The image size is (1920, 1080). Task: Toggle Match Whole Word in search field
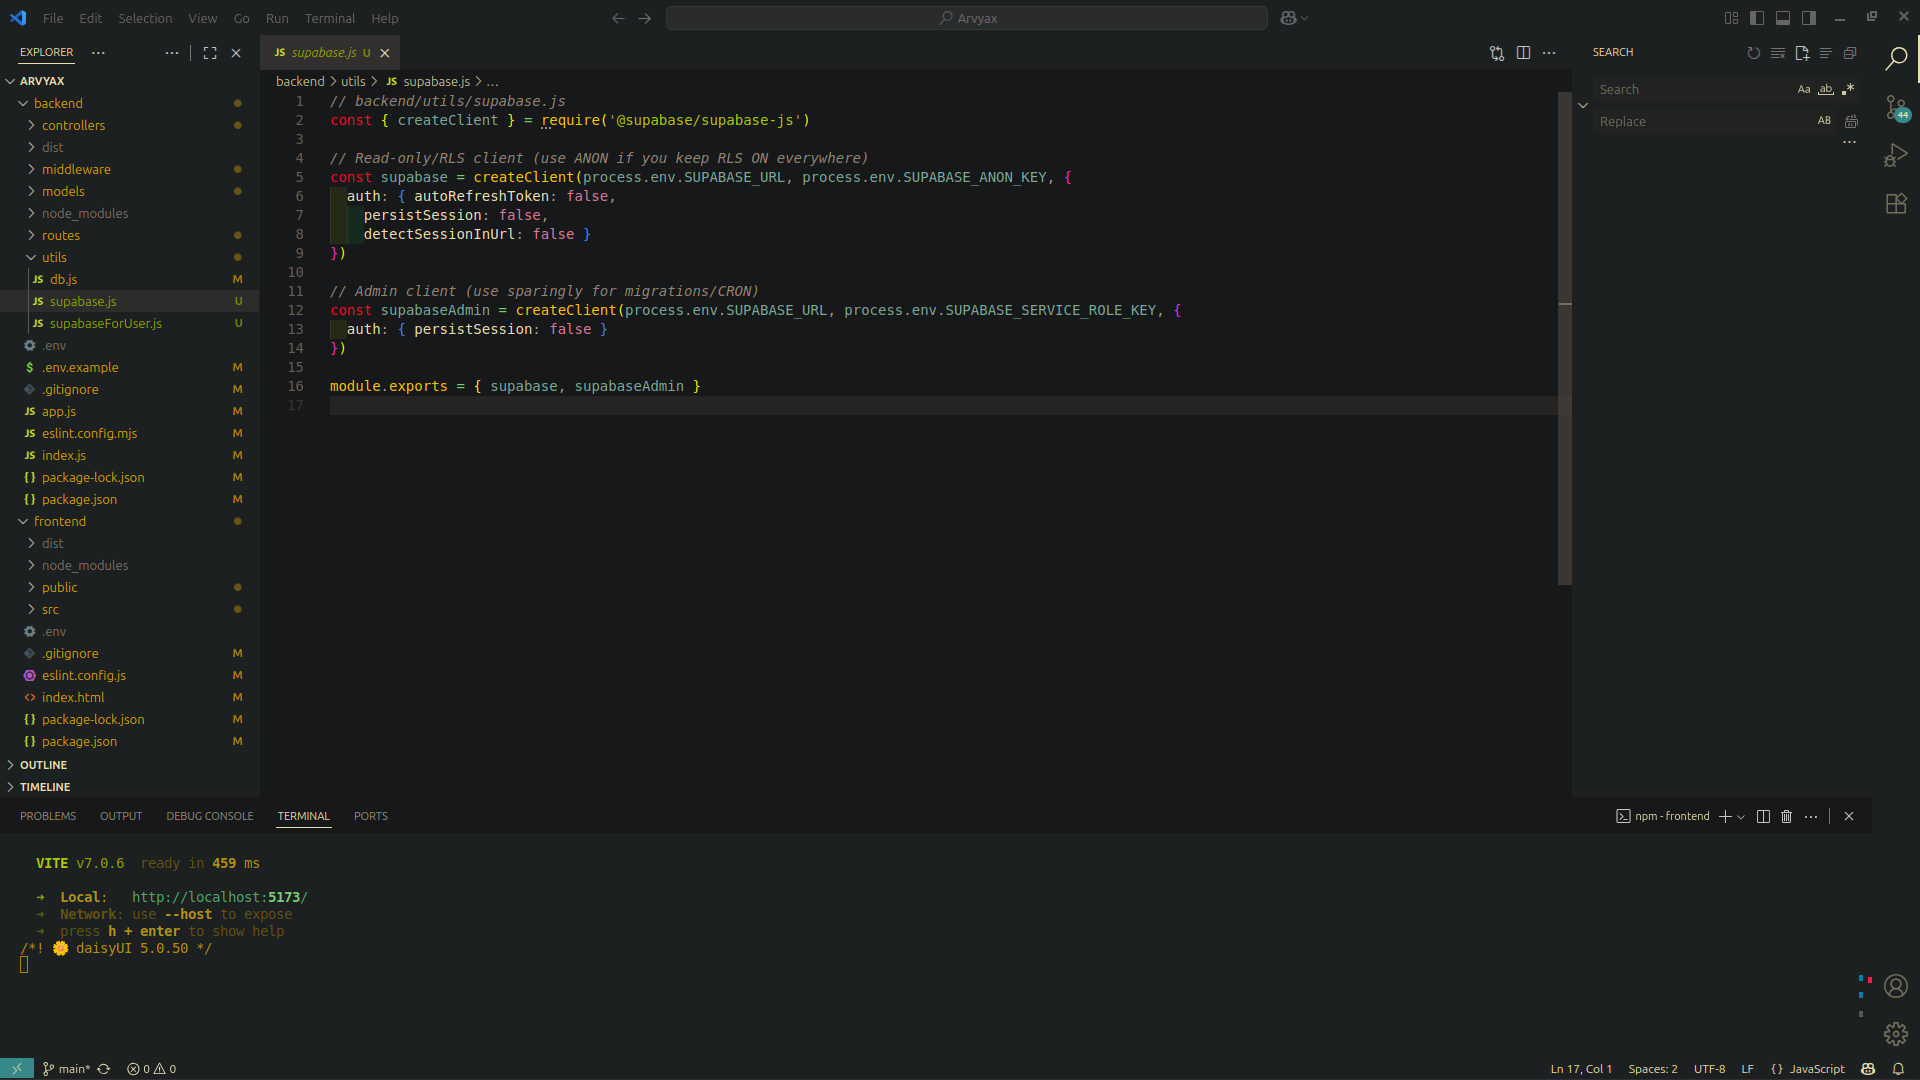[1826, 89]
